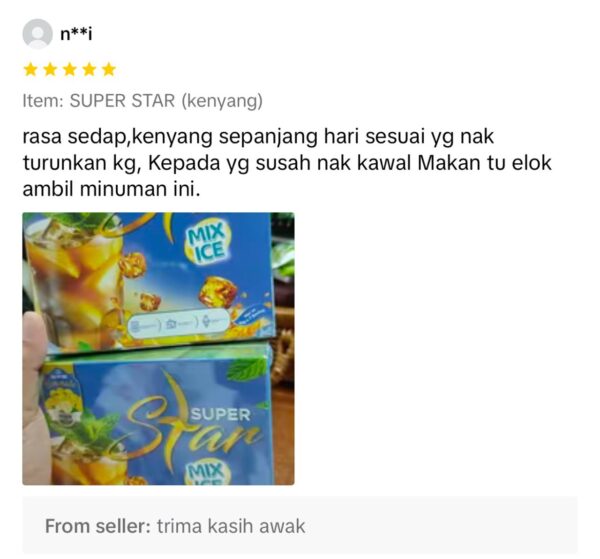Click the SUPER Star logo on lower box

195,420
